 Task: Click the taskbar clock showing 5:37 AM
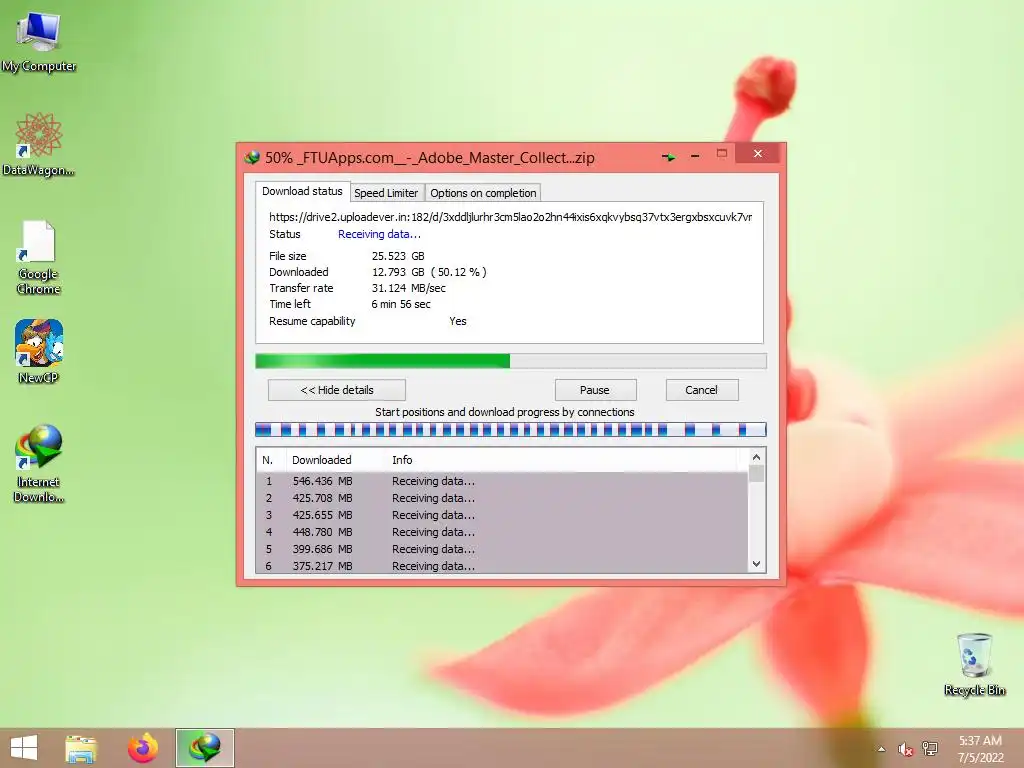coord(980,748)
